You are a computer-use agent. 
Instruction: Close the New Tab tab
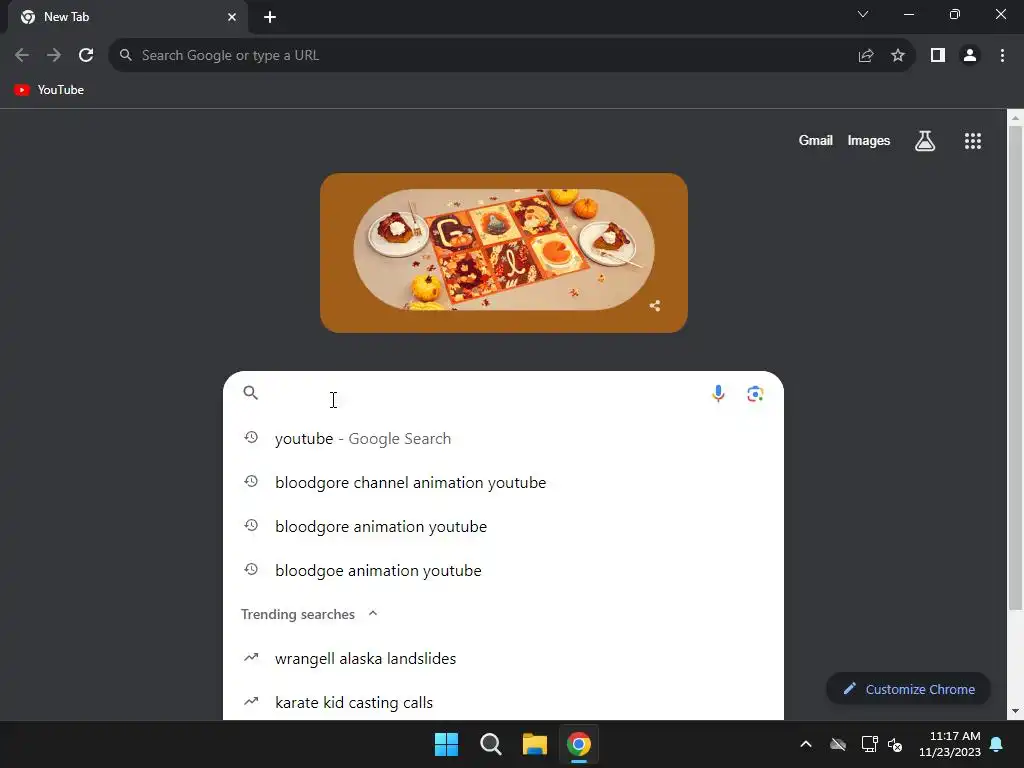[x=232, y=17]
